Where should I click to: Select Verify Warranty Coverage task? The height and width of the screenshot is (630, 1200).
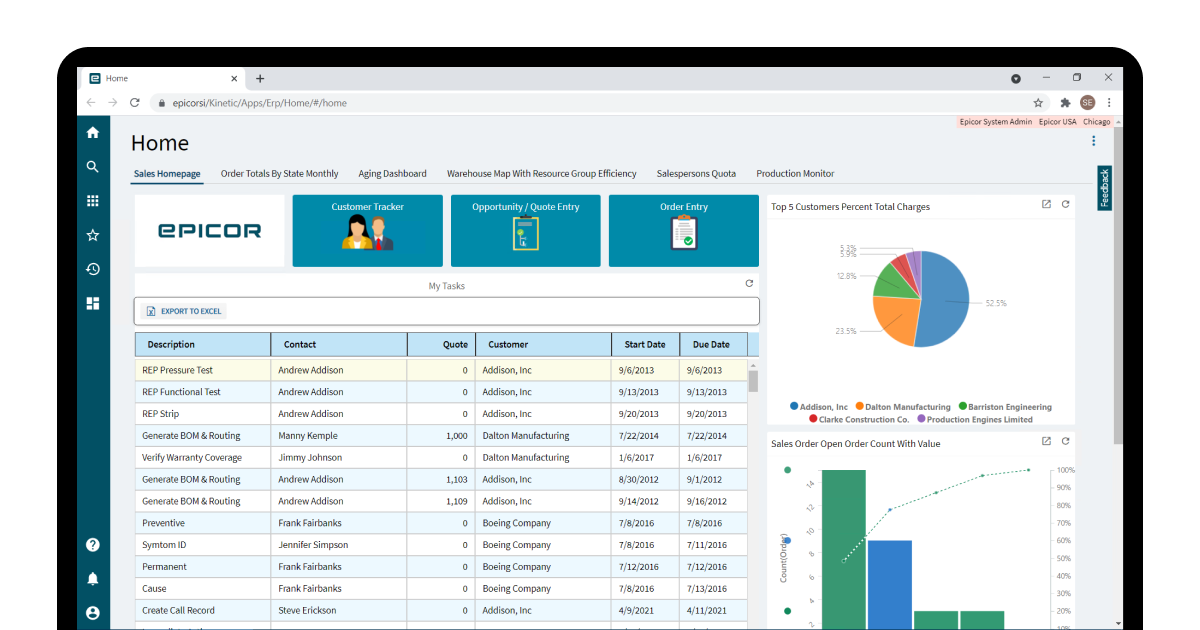[x=441, y=457]
